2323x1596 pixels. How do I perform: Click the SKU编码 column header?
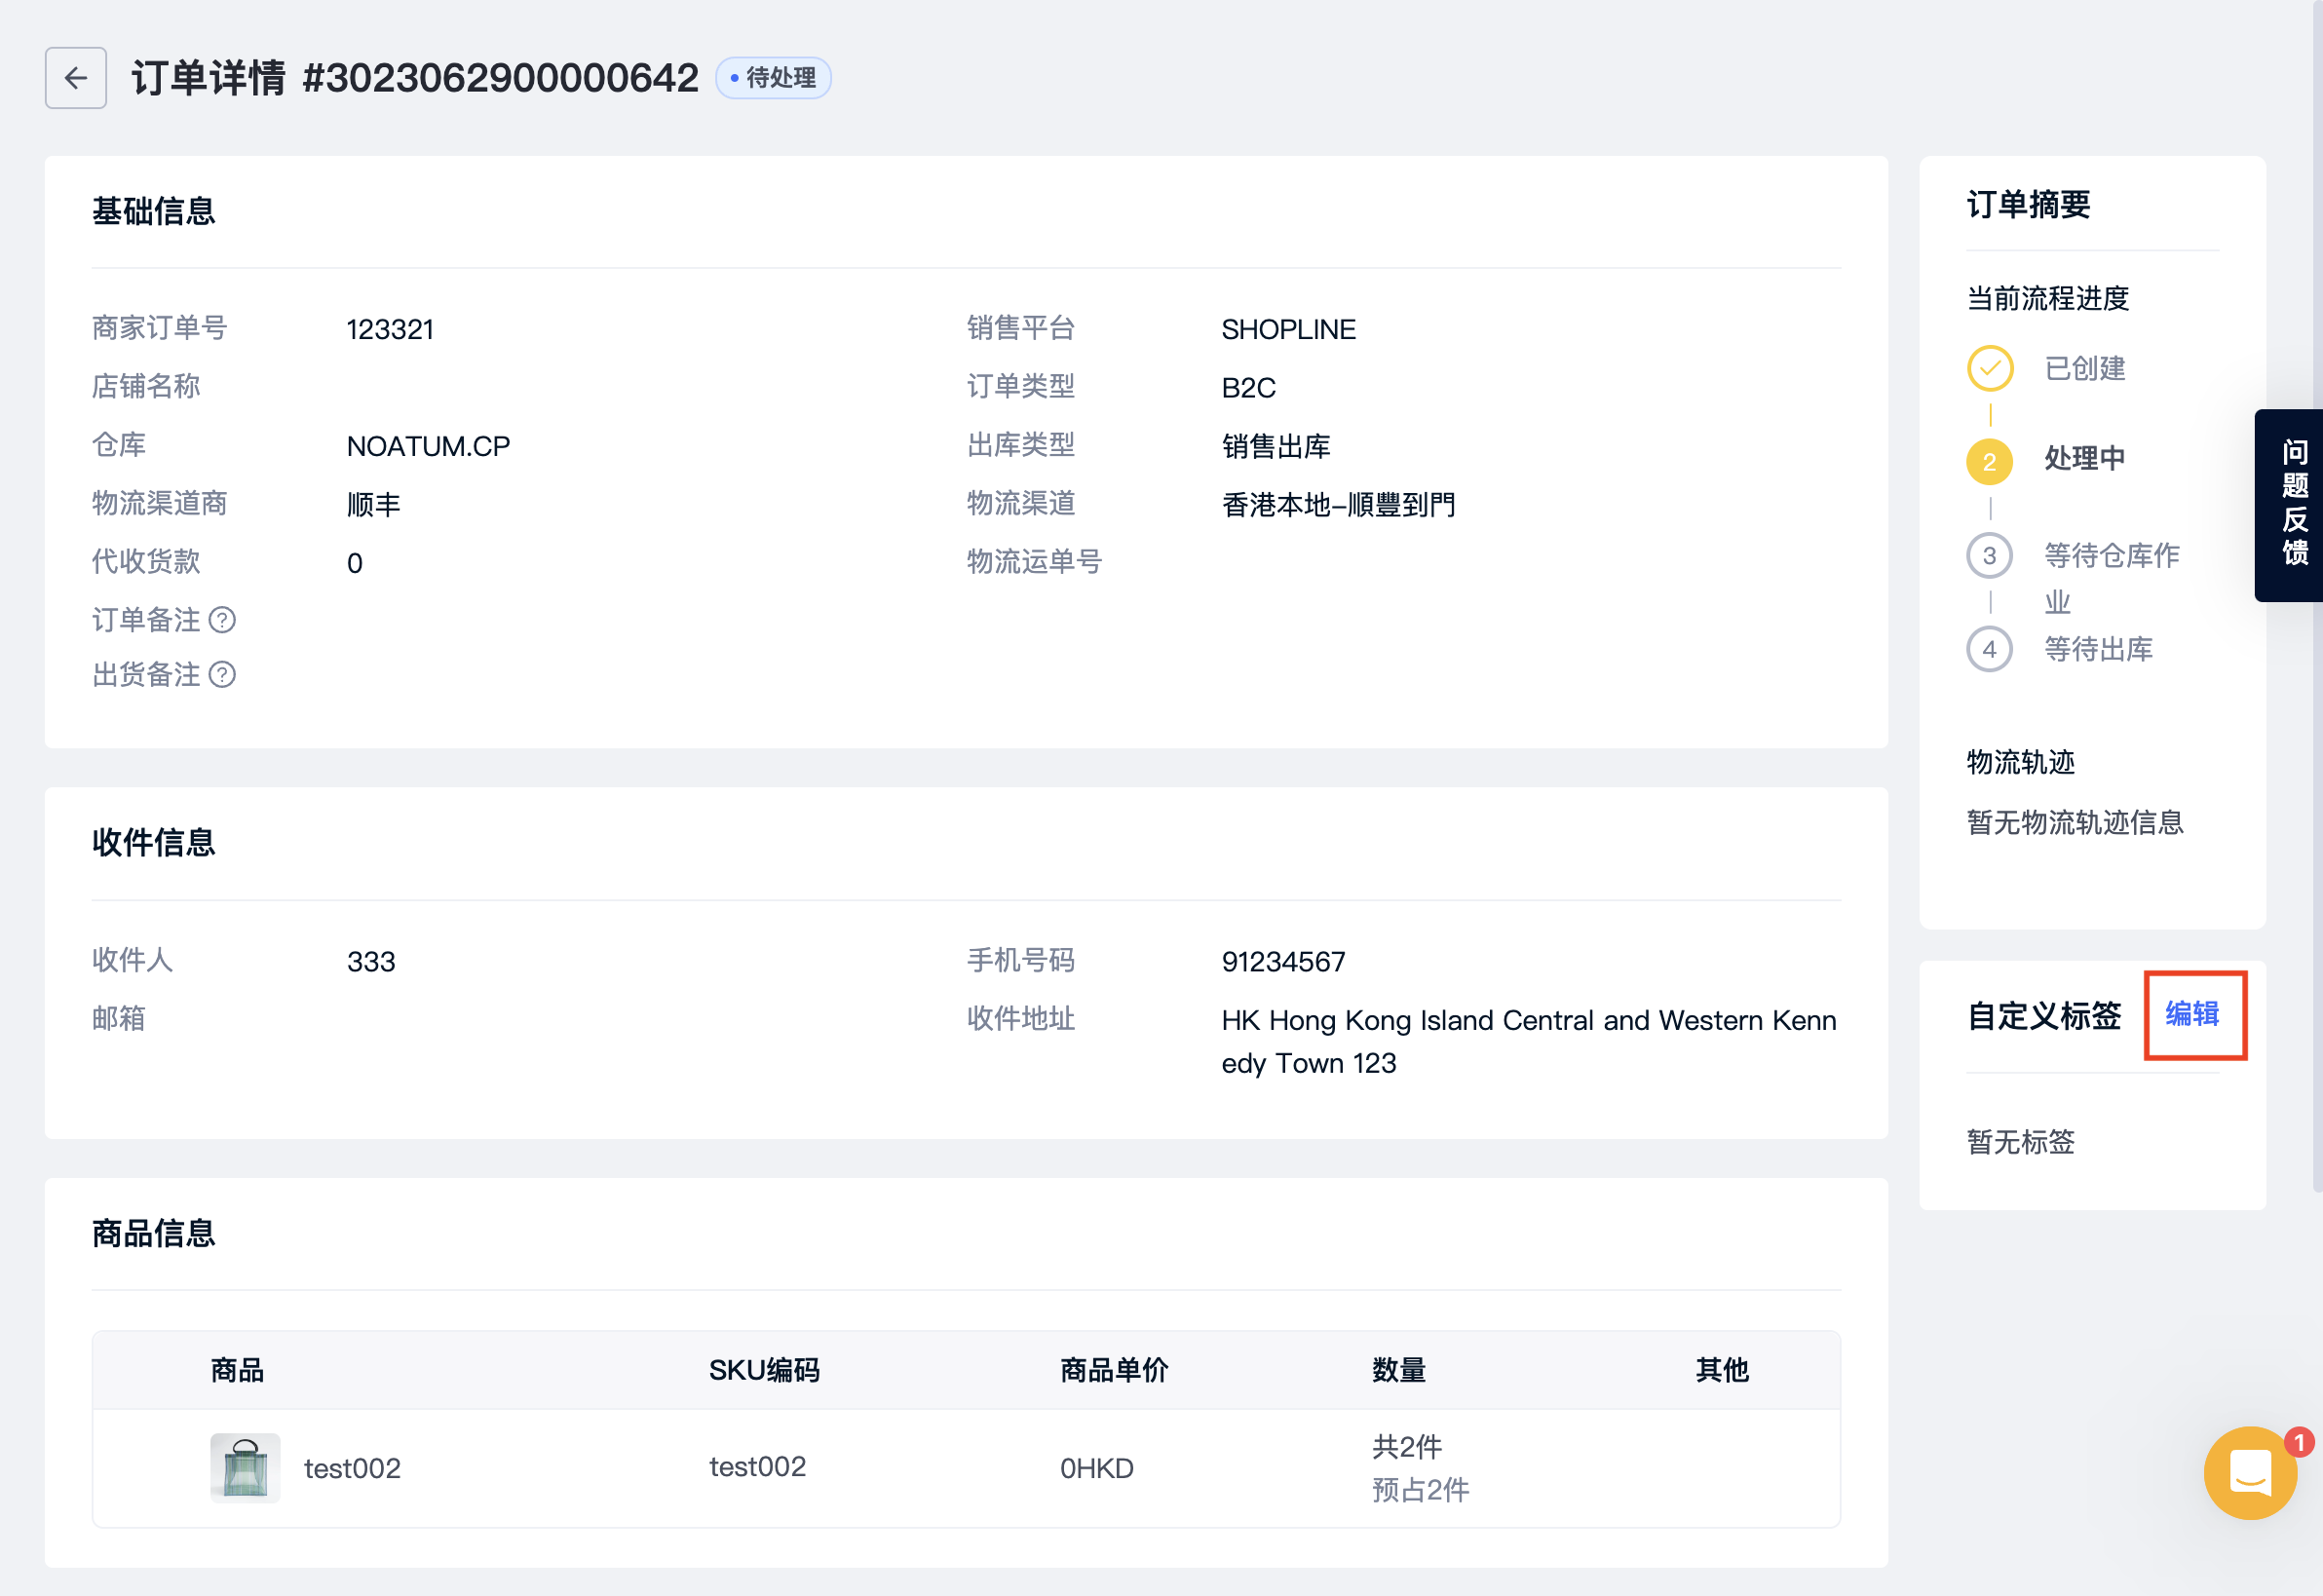tap(764, 1370)
